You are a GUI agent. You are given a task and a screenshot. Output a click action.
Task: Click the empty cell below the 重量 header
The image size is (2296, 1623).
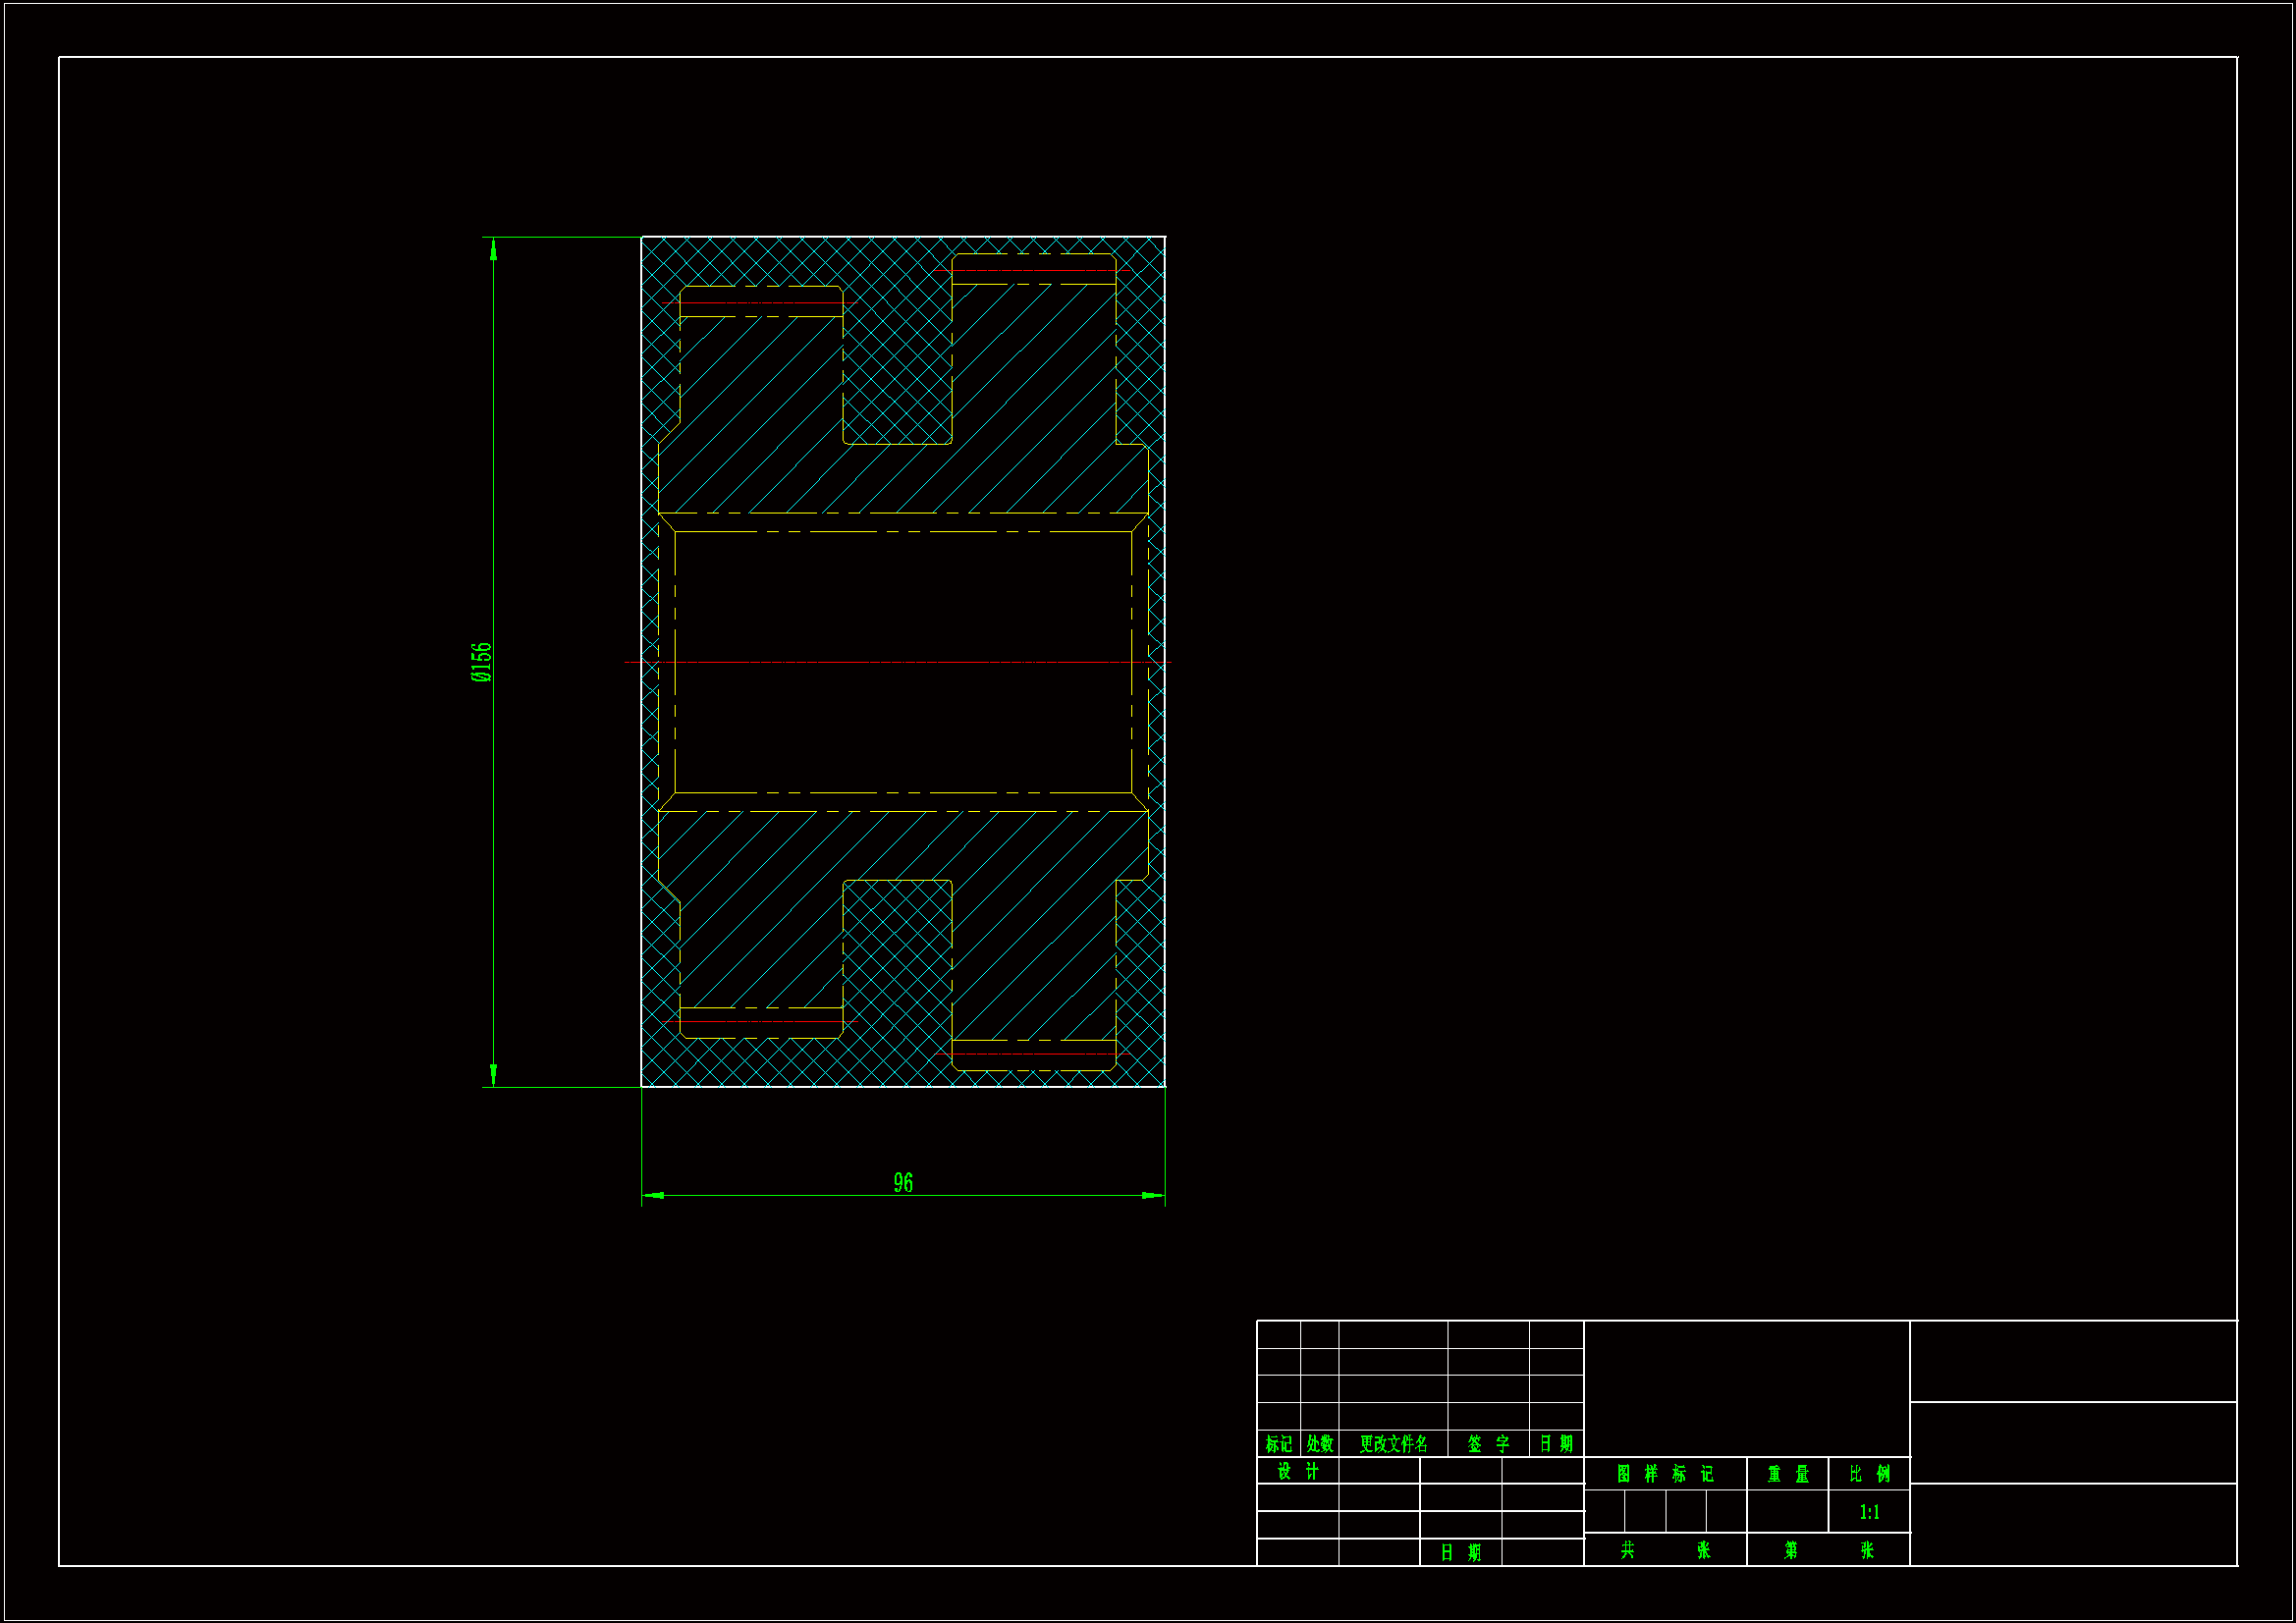click(x=1787, y=1512)
